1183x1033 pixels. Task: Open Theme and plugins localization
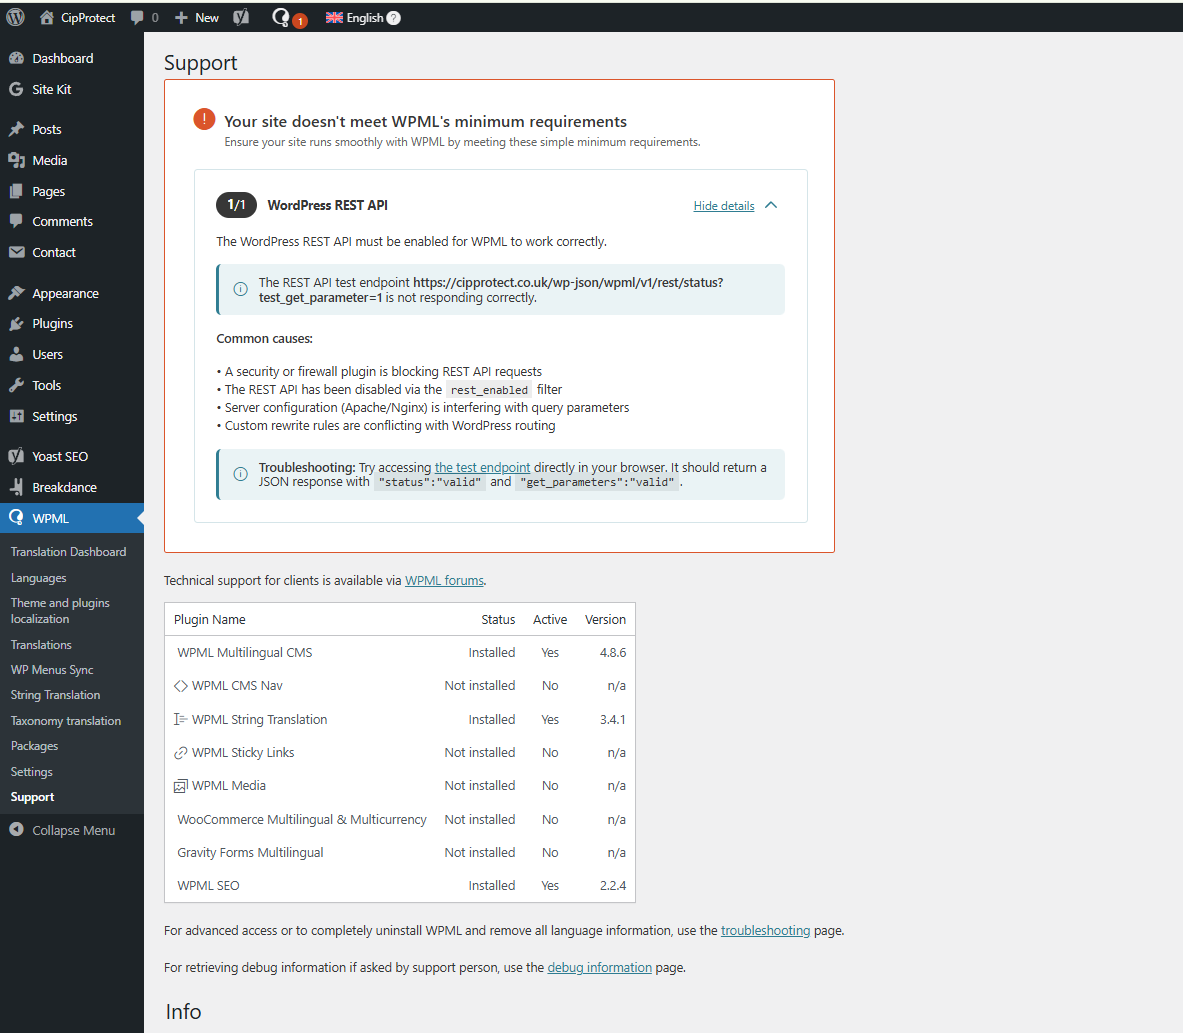pyautogui.click(x=60, y=610)
